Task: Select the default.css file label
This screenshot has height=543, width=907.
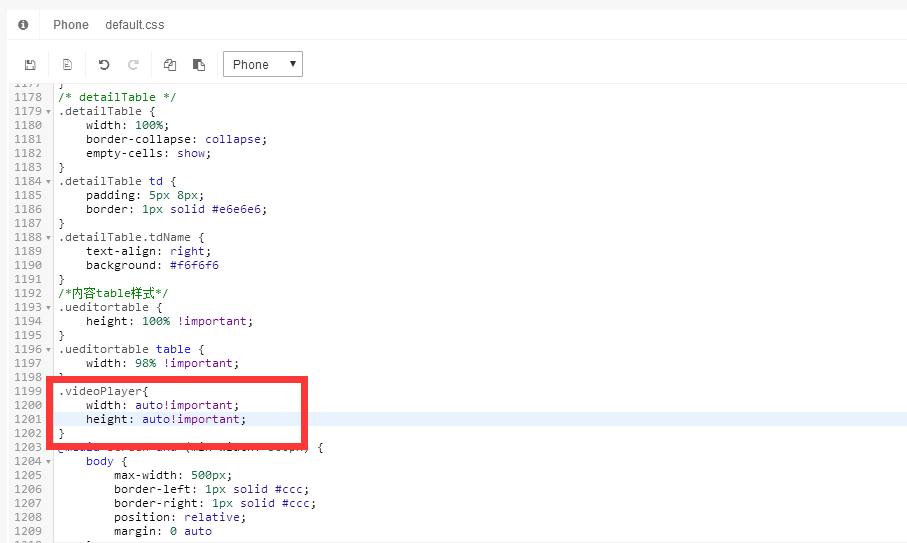Action: (x=135, y=24)
